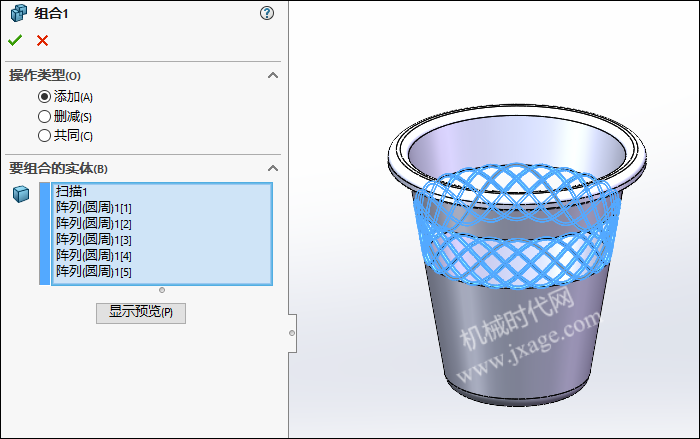Collapse the 操作类型(O) section

pyautogui.click(x=273, y=75)
